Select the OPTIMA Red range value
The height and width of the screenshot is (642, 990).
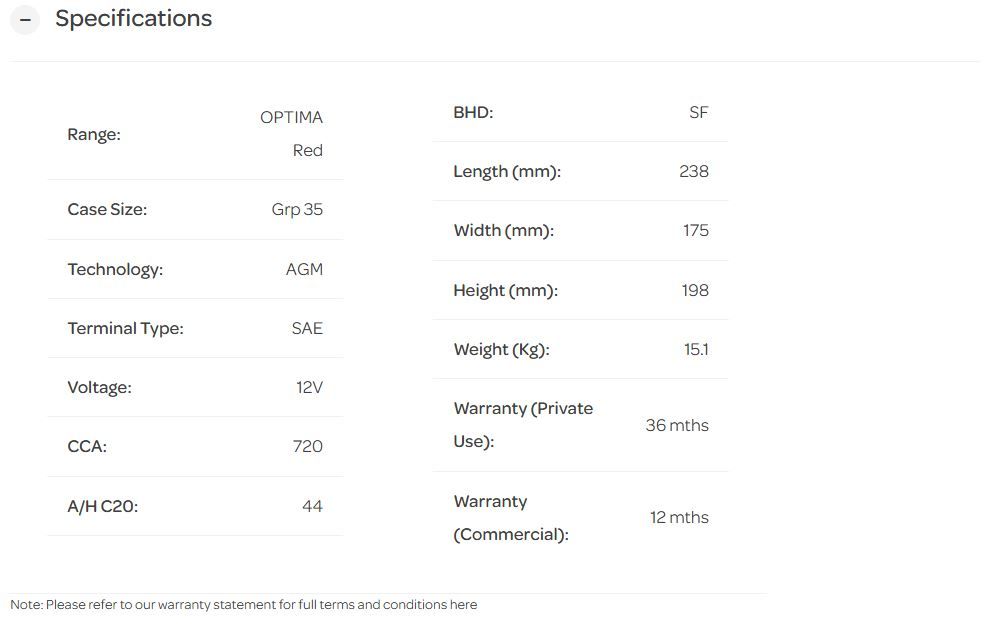click(292, 133)
